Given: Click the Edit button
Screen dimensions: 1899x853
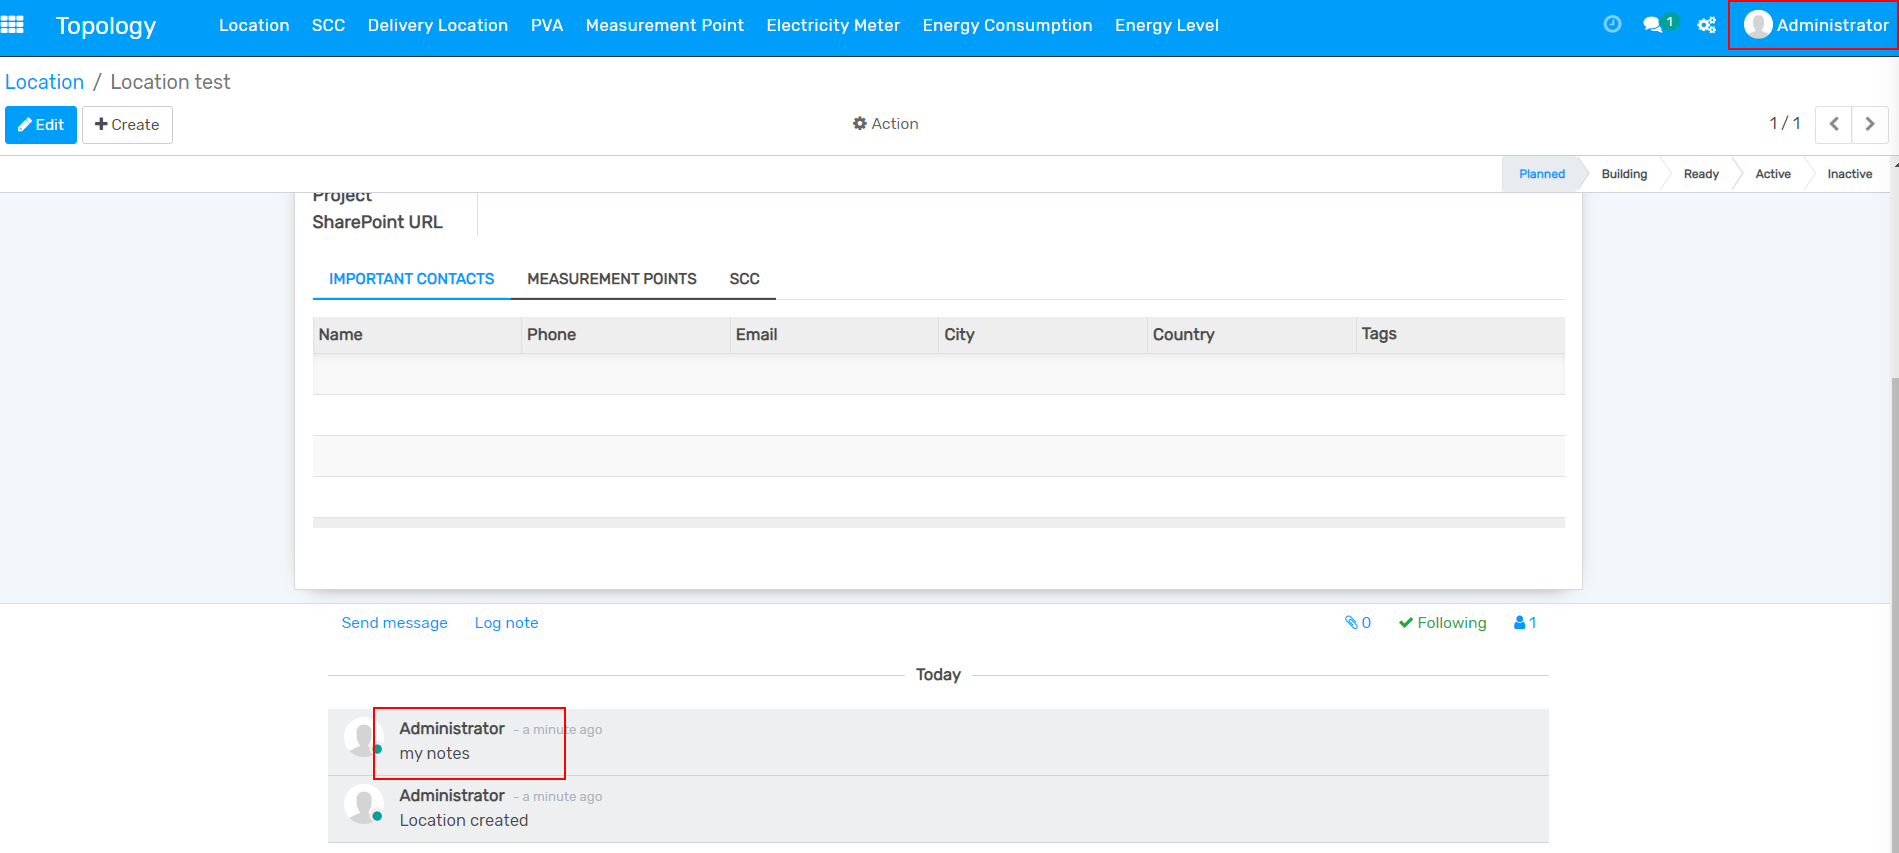Looking at the screenshot, I should point(41,125).
